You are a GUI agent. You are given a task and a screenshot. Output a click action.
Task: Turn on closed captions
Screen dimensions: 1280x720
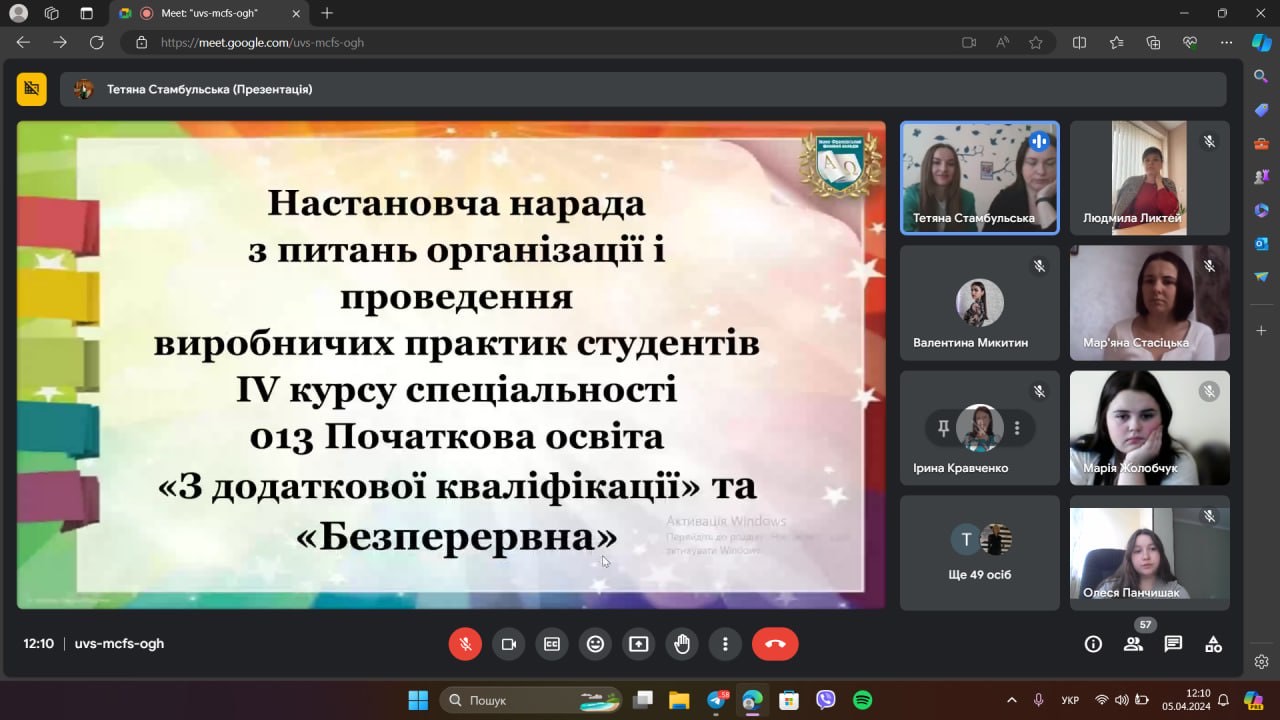(552, 644)
